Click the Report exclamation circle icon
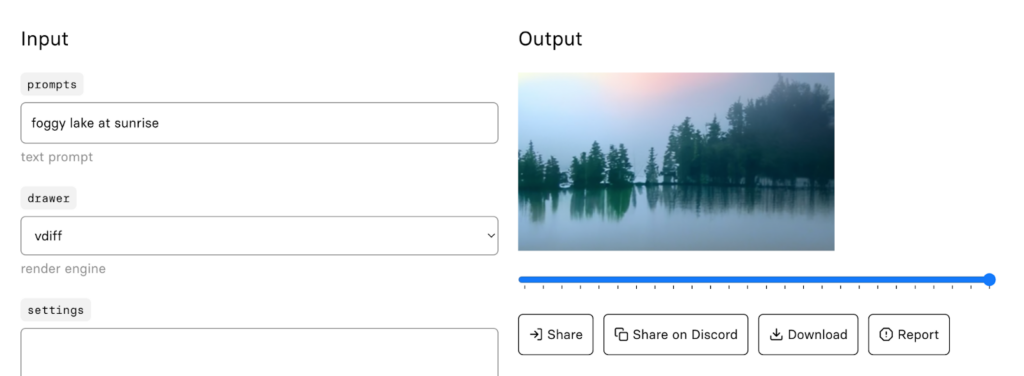The width and height of the screenshot is (1024, 376). [x=886, y=334]
